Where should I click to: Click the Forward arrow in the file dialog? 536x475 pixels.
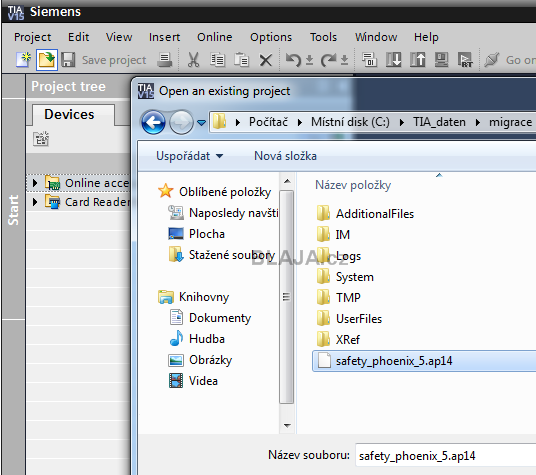tap(181, 122)
